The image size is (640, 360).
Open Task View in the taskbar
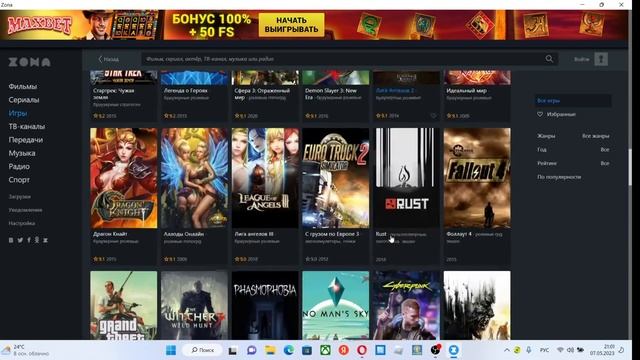click(x=233, y=350)
